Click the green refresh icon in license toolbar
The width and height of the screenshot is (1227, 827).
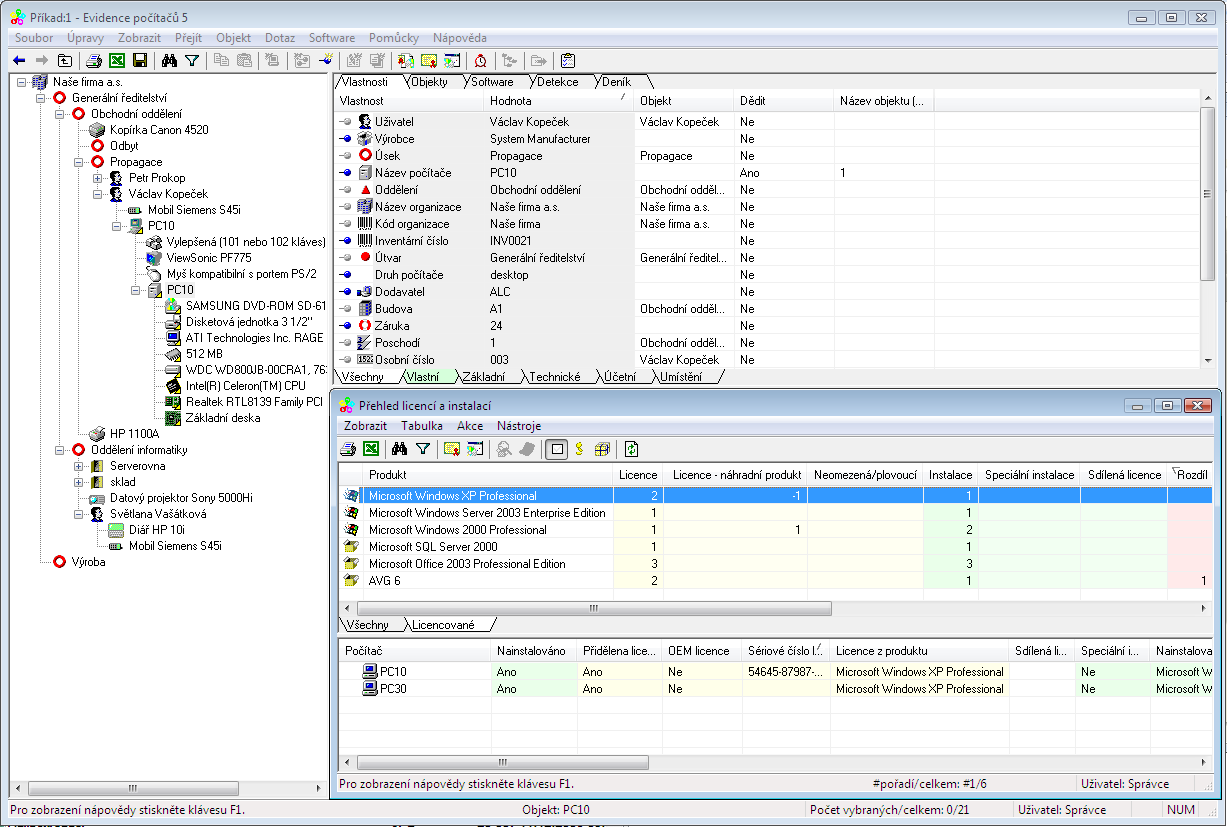tap(632, 449)
